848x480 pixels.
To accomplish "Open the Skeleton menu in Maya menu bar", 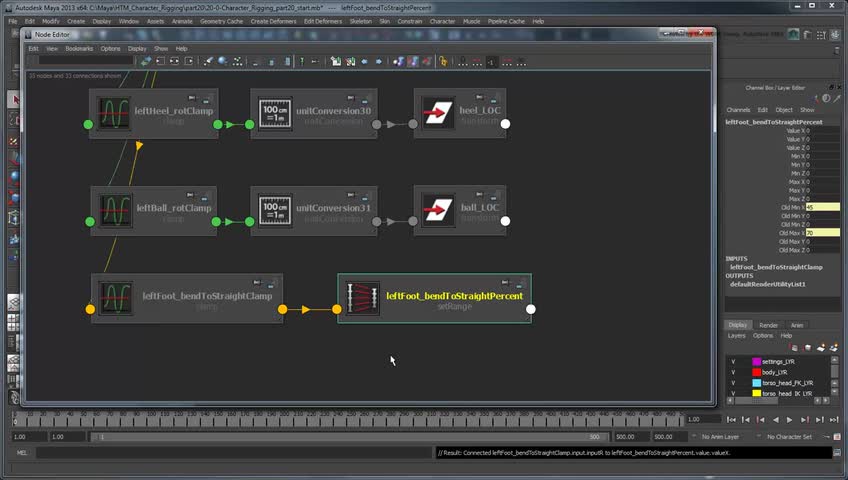I will 360,21.
